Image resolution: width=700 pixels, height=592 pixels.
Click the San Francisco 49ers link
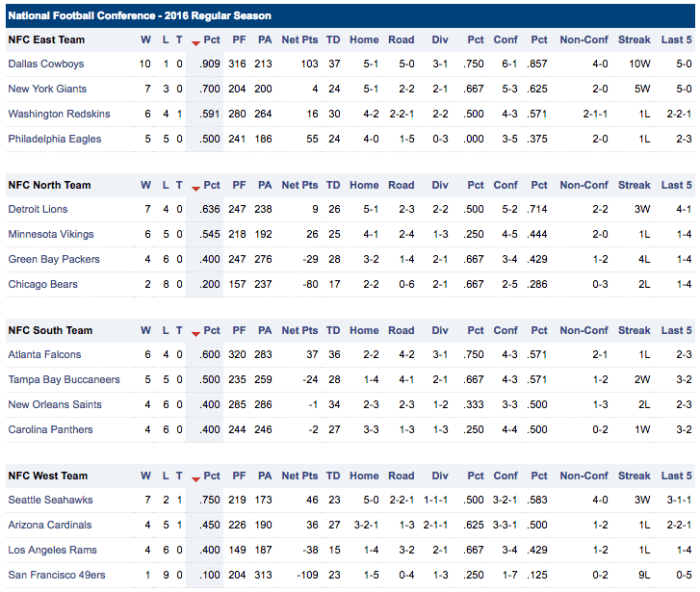pos(56,574)
